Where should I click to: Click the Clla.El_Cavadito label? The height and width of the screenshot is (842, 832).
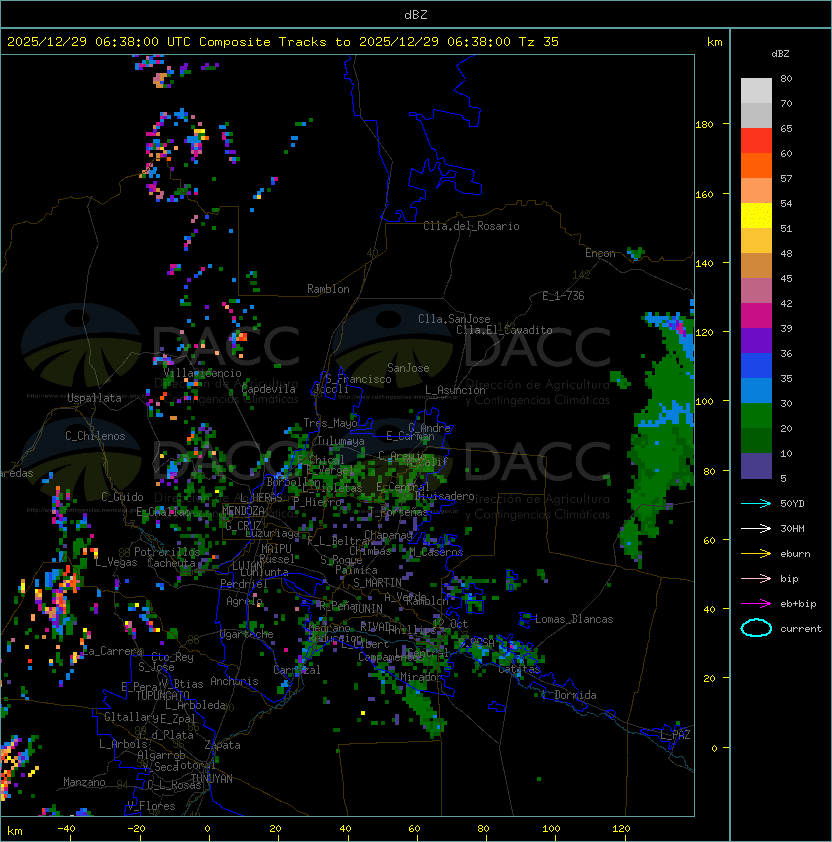(x=504, y=330)
